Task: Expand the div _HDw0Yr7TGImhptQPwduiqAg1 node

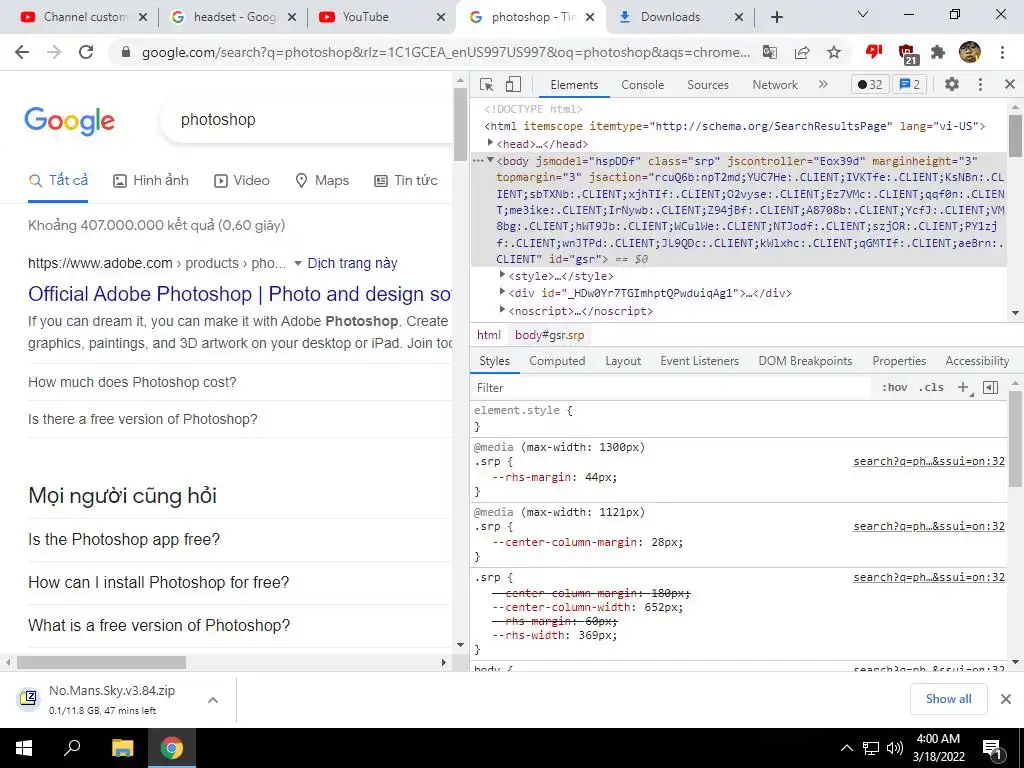Action: (x=502, y=292)
